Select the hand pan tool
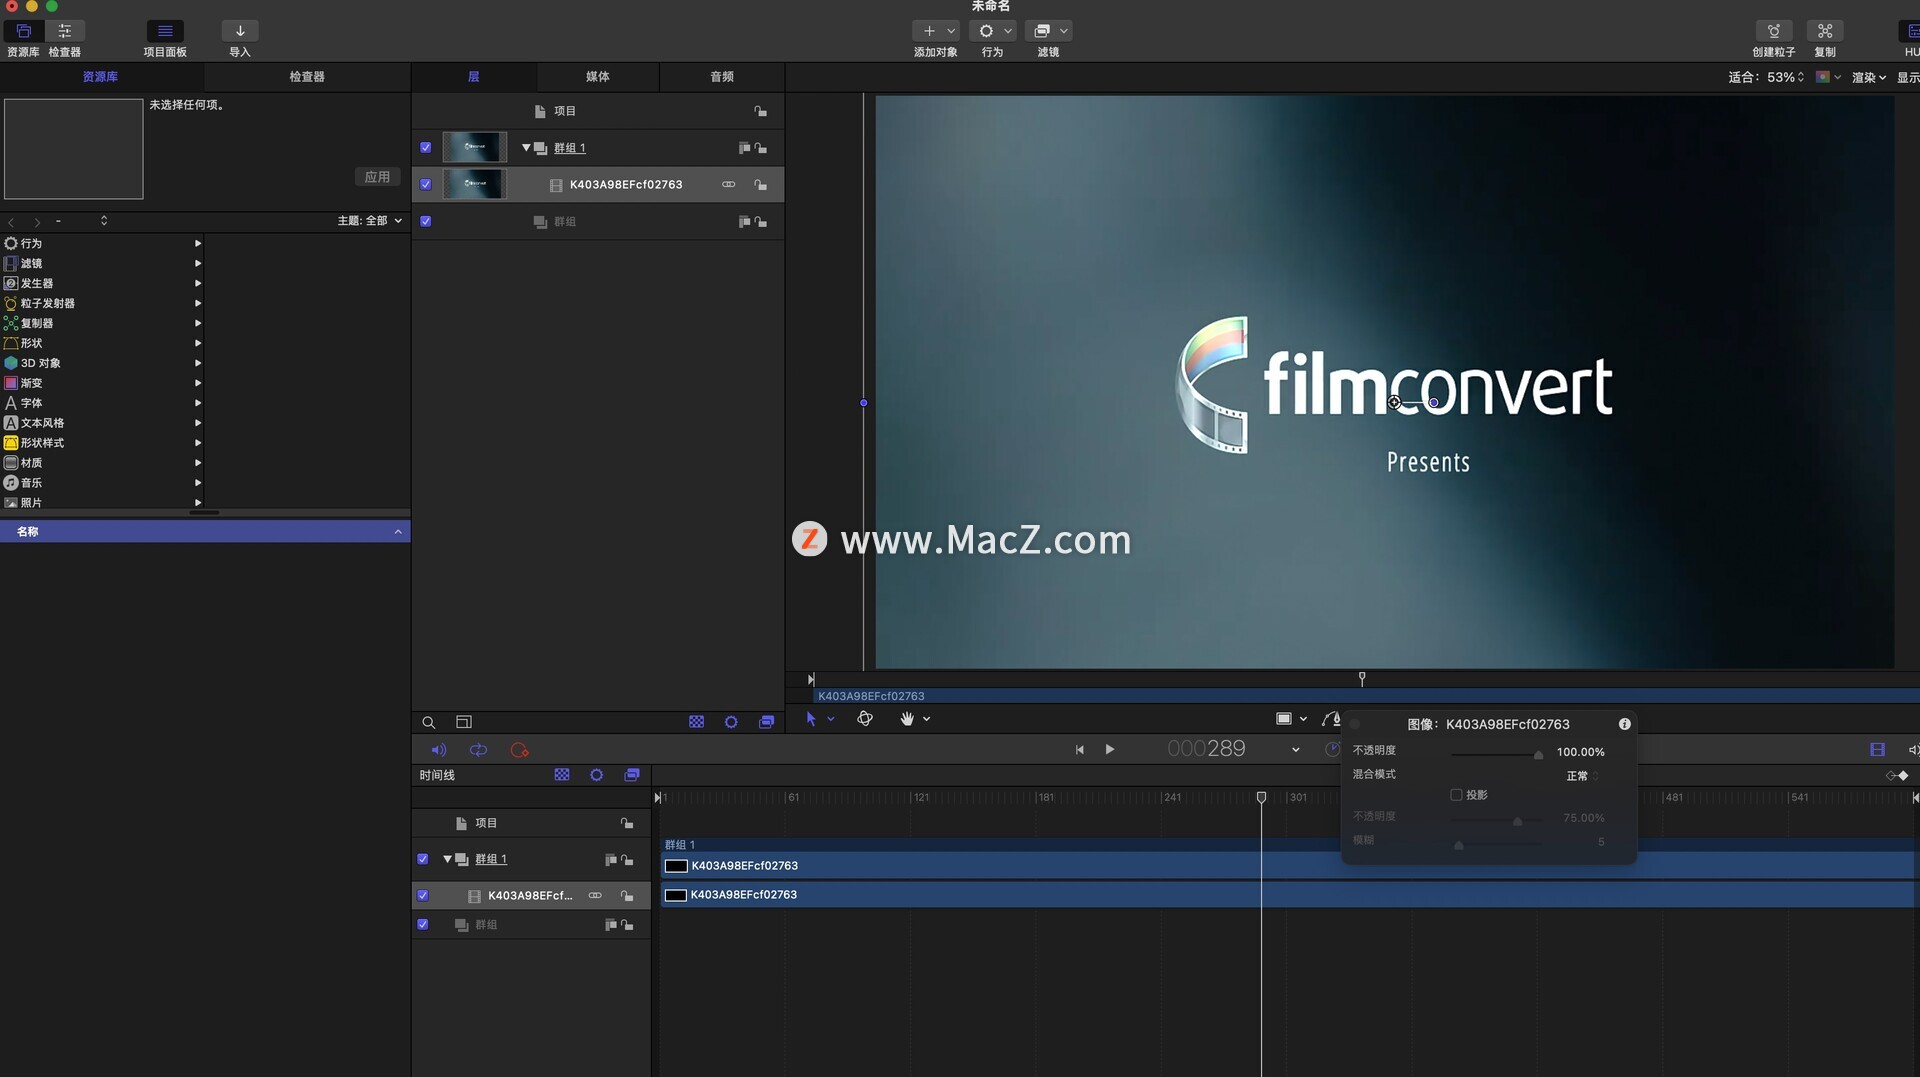Image resolution: width=1920 pixels, height=1077 pixels. click(x=907, y=719)
